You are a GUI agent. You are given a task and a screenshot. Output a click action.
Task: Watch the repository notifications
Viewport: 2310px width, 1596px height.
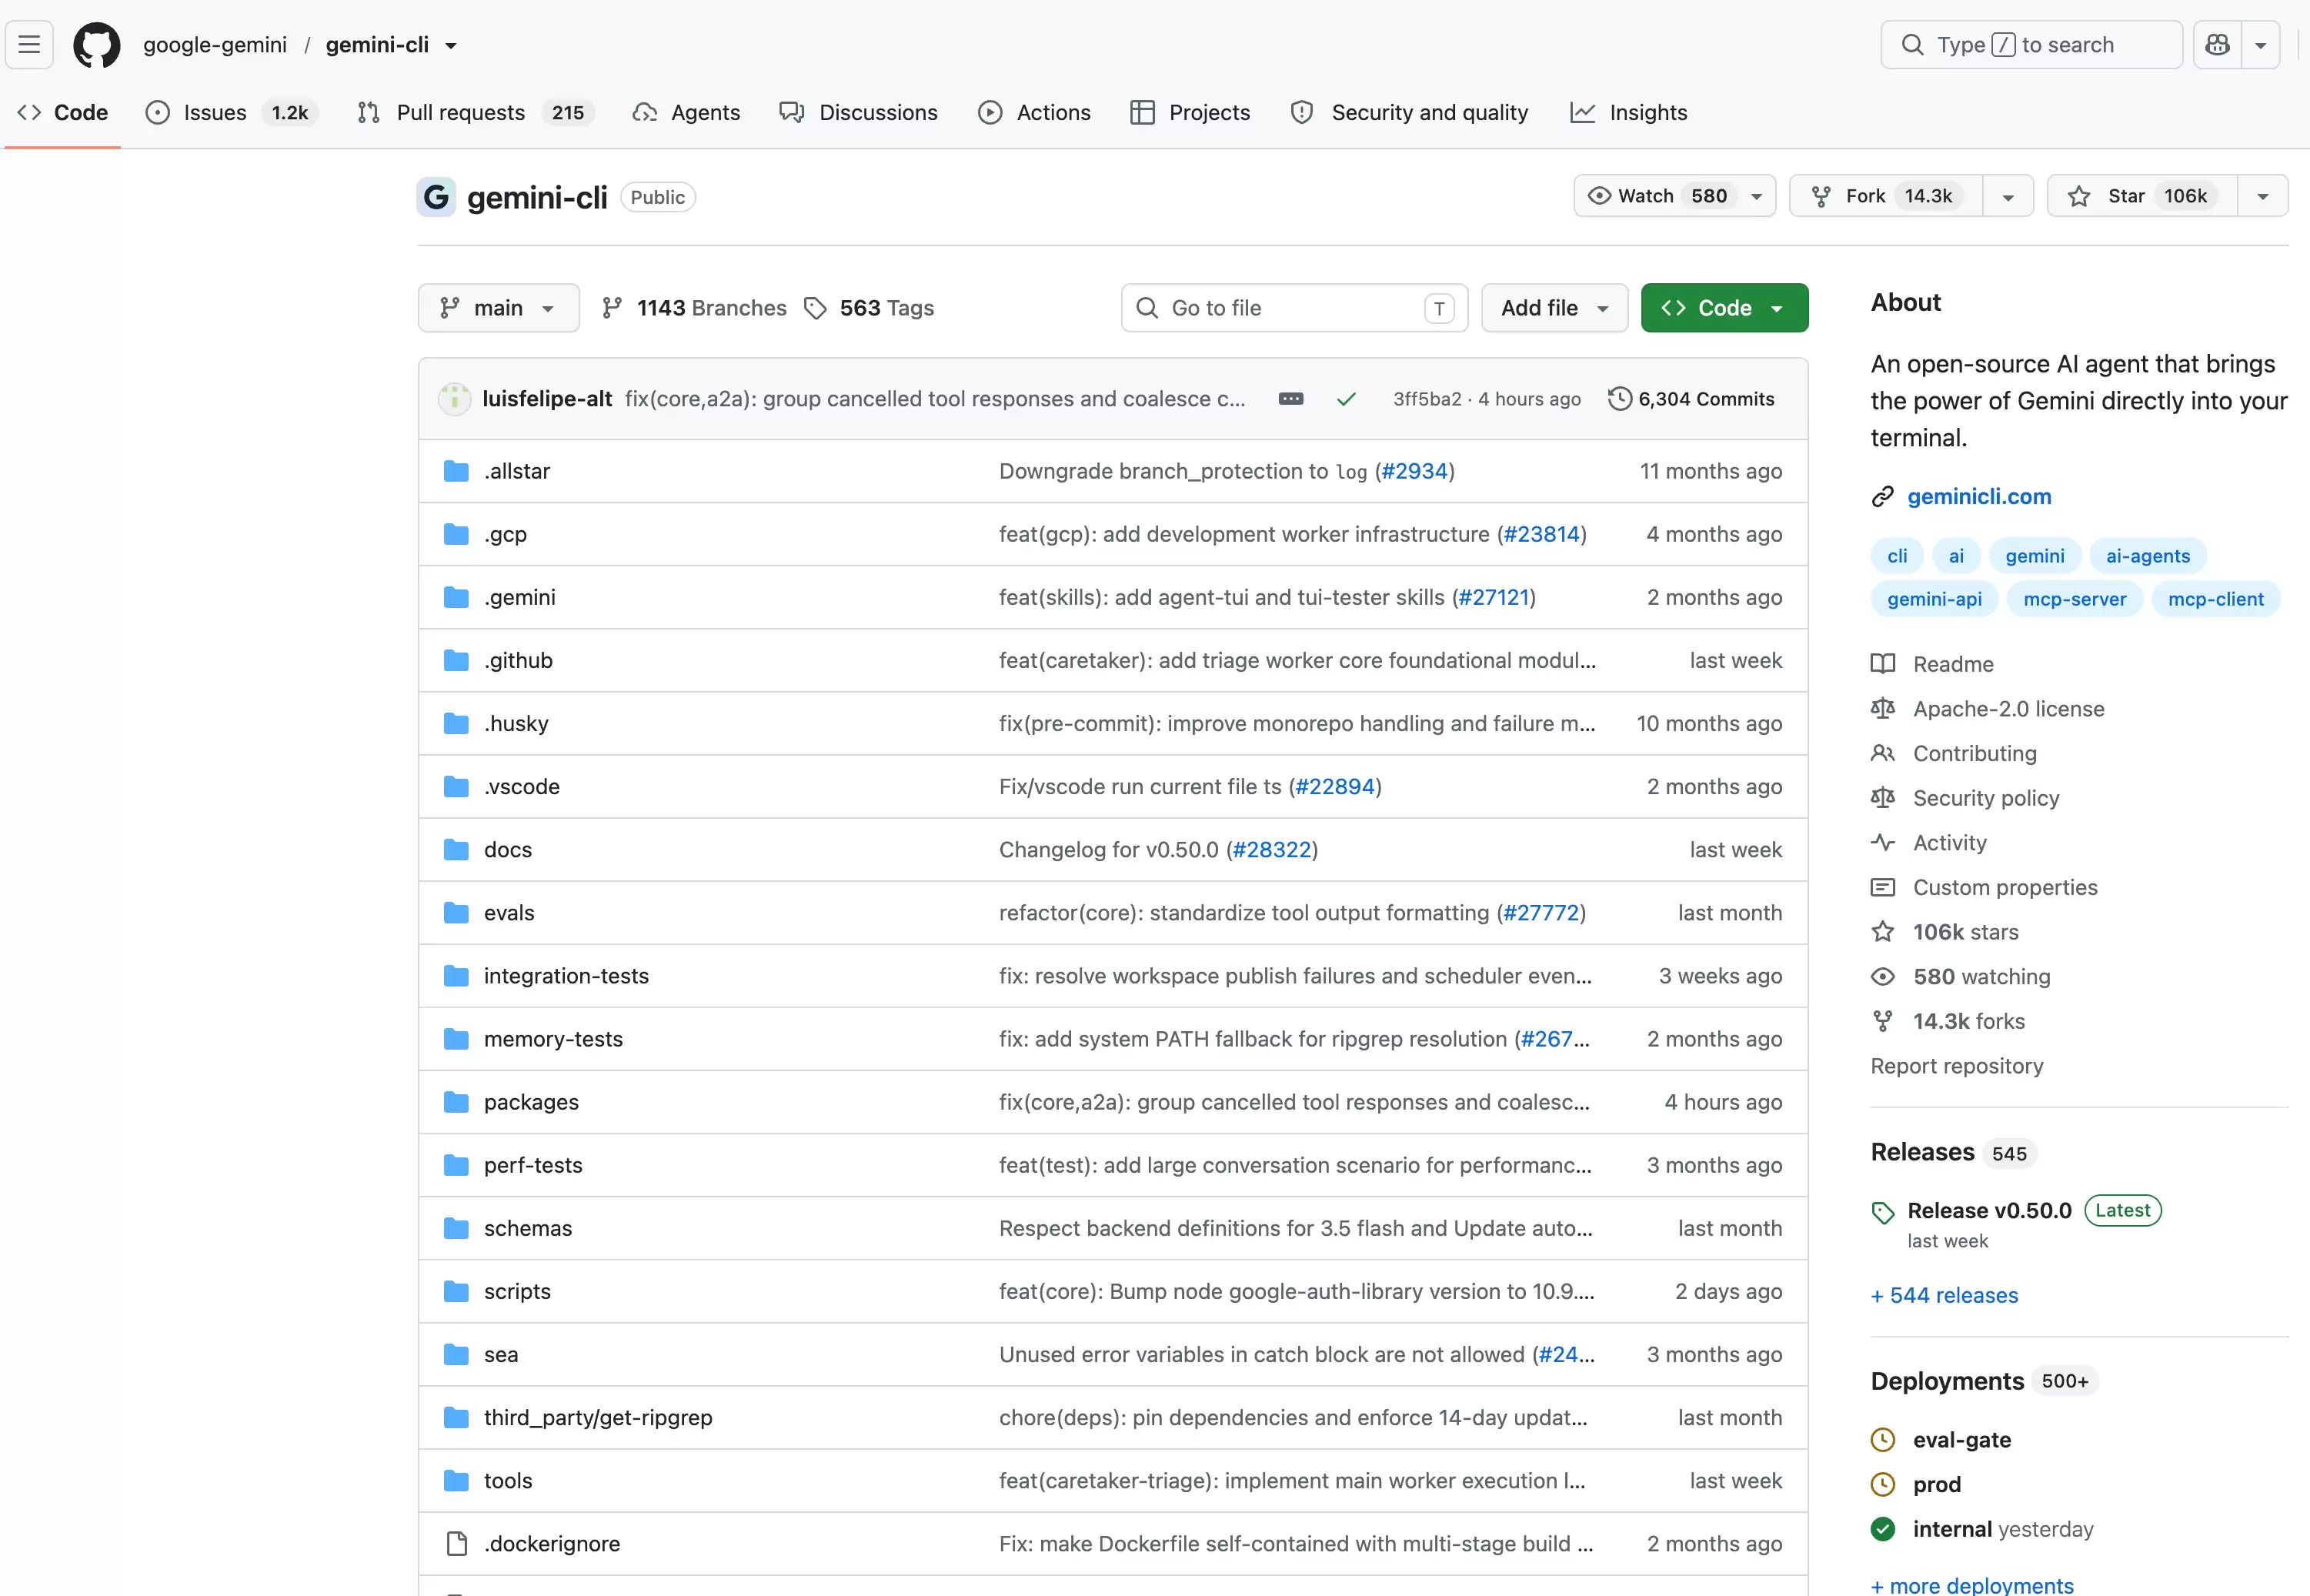[1674, 196]
